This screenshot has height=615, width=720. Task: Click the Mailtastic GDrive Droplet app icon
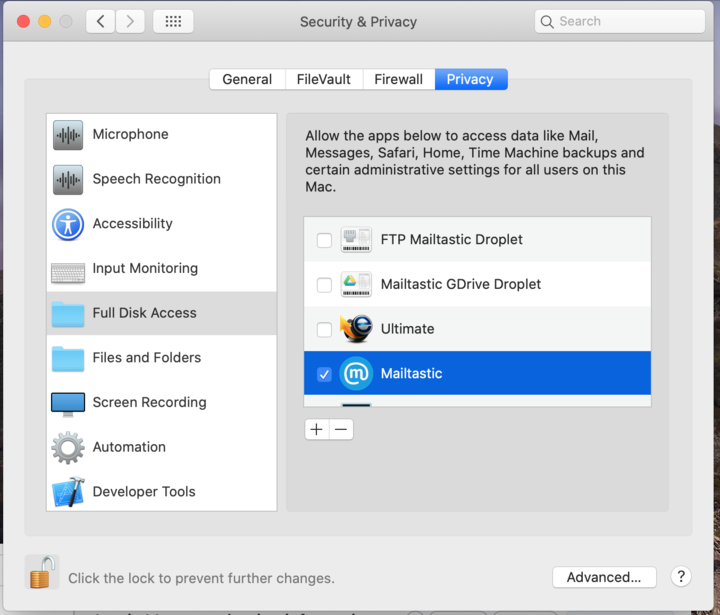(x=356, y=284)
